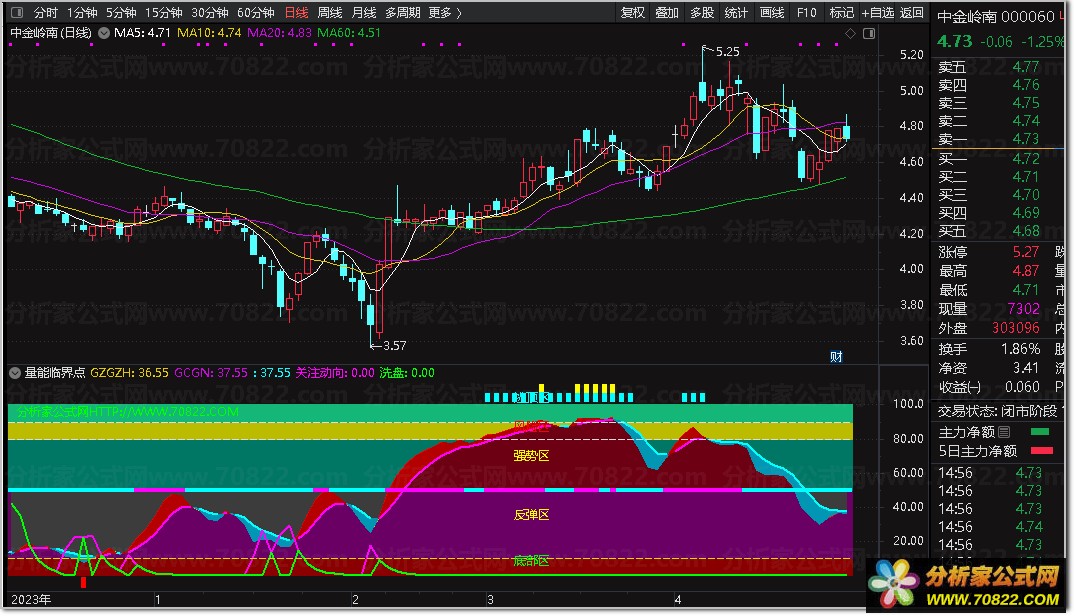Viewport: 1076px width, 616px height.
Task: Click the diamond icon above chart
Action: (850, 34)
